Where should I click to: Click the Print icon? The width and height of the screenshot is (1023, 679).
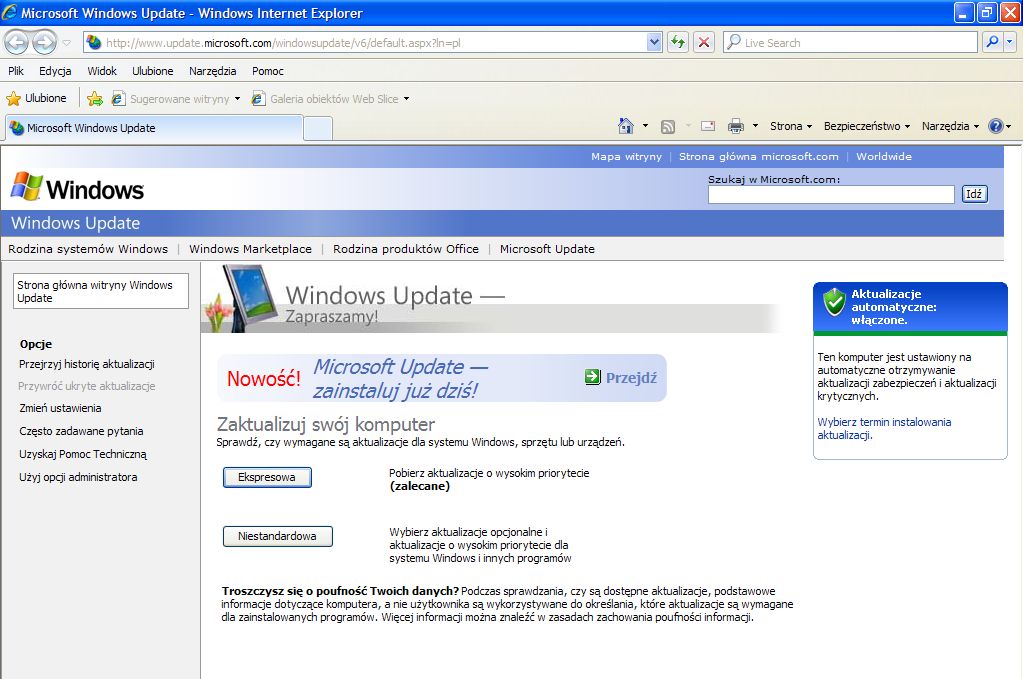pos(736,126)
